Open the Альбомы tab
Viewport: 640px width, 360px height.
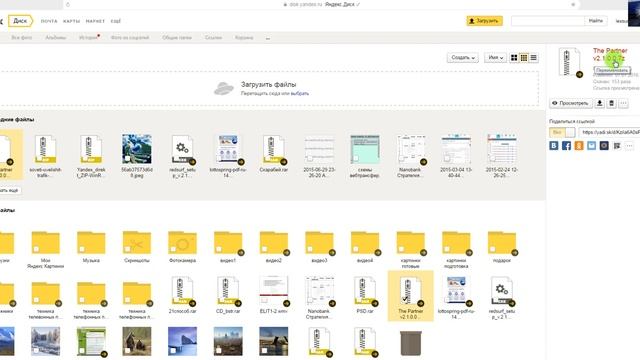pos(56,38)
